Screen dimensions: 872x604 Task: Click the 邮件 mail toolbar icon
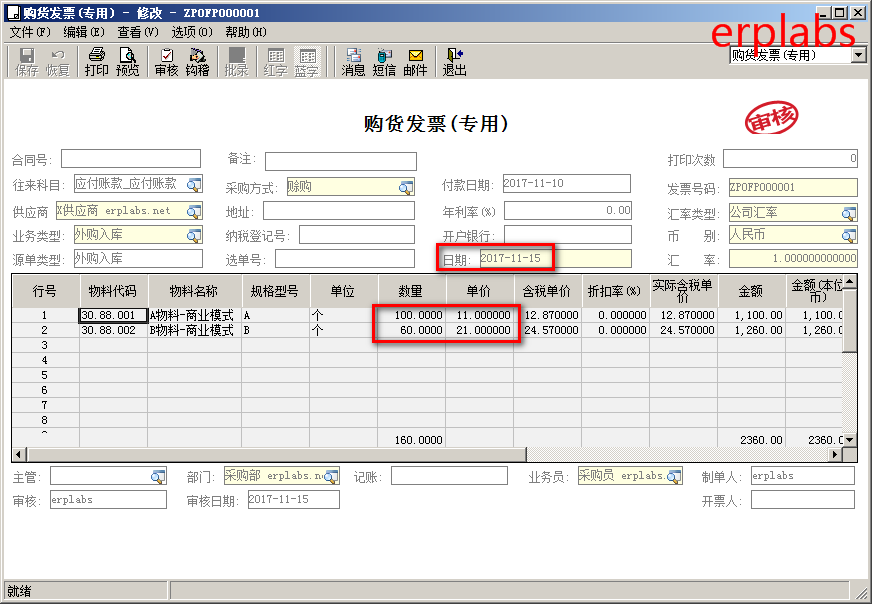[415, 61]
